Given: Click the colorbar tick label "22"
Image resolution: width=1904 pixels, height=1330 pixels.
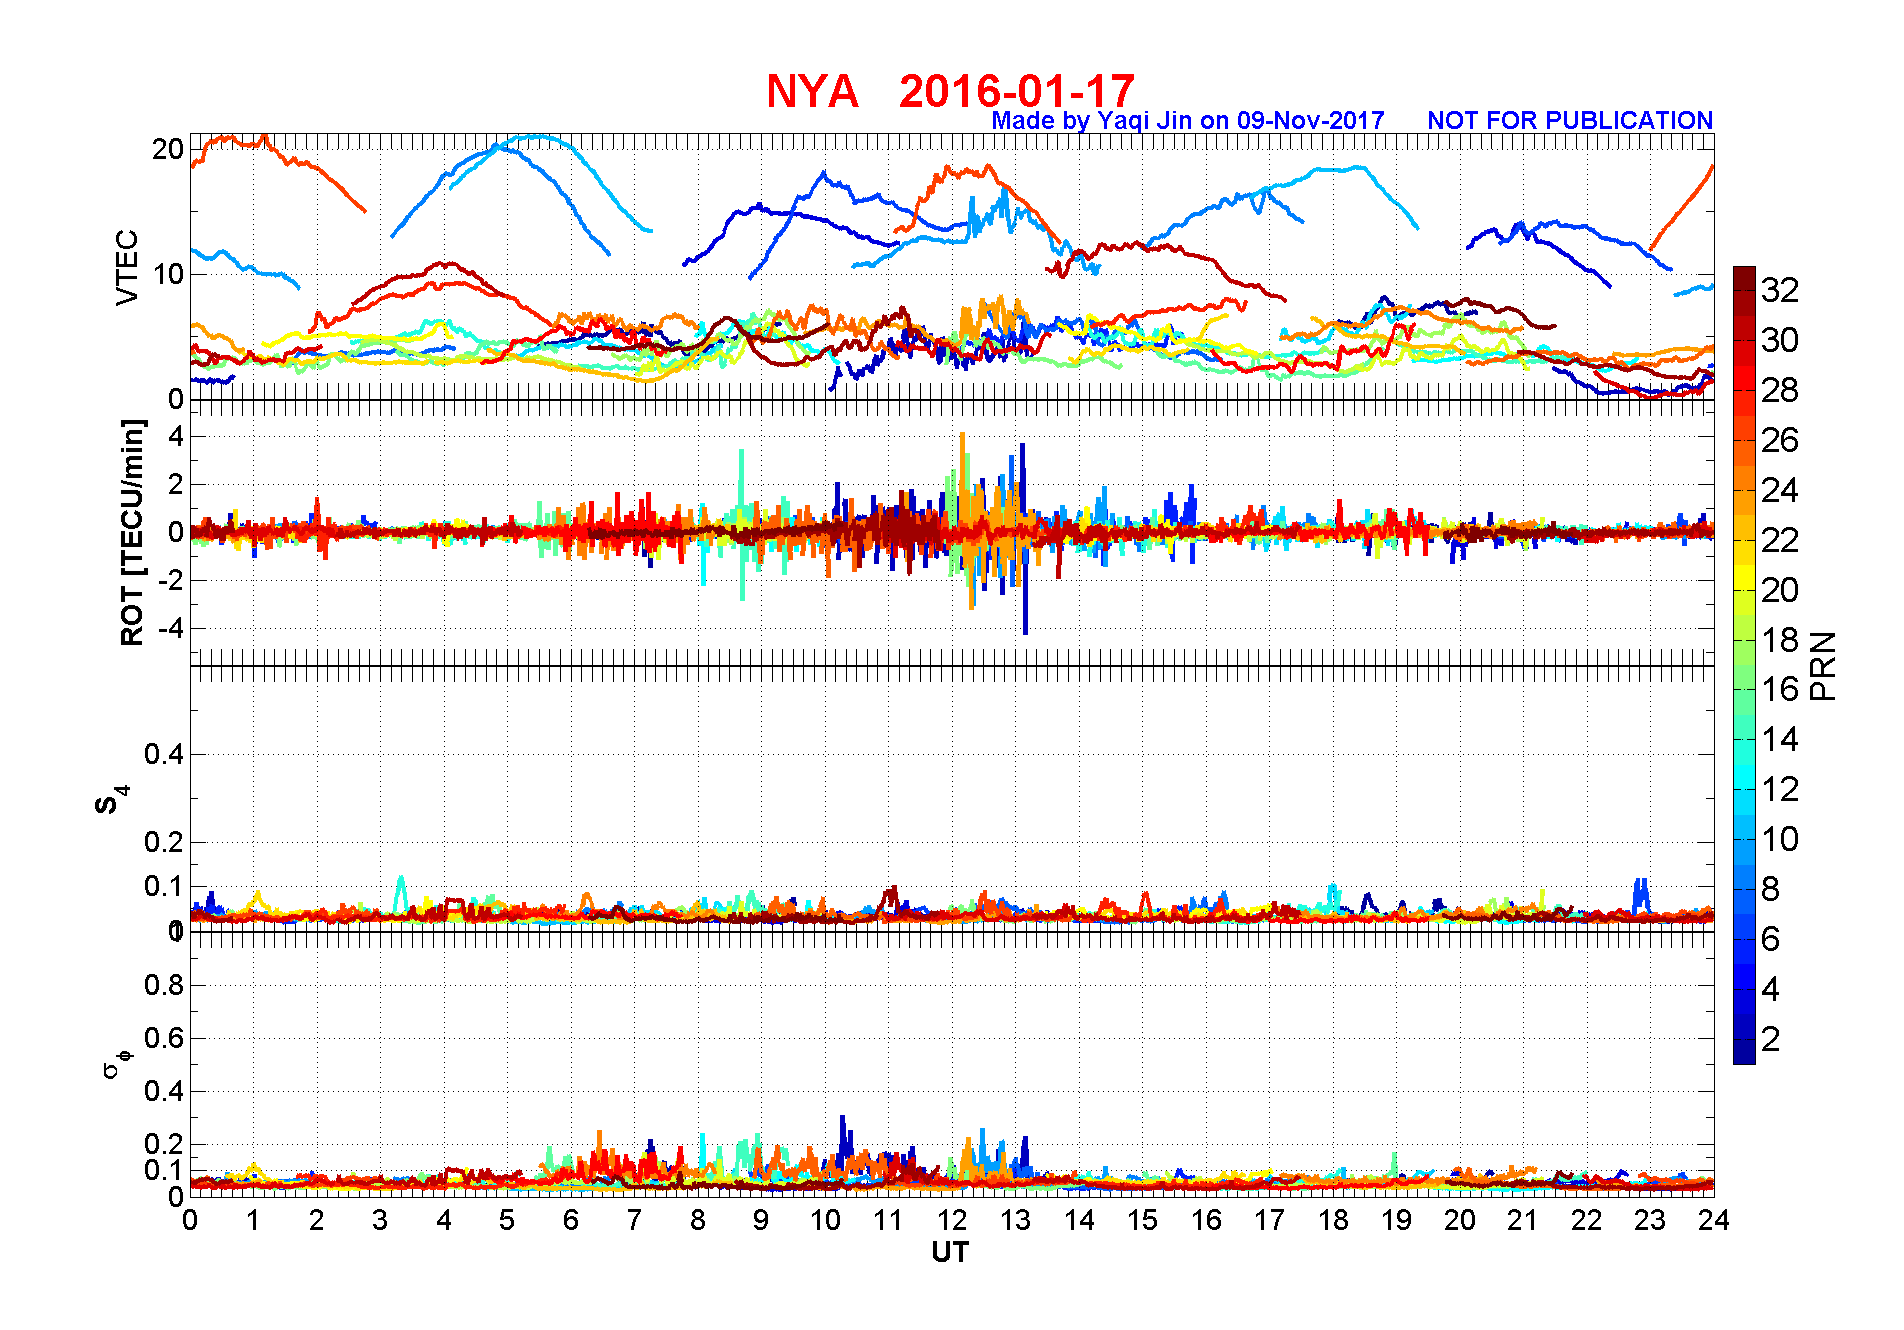Looking at the screenshot, I should (x=1780, y=540).
